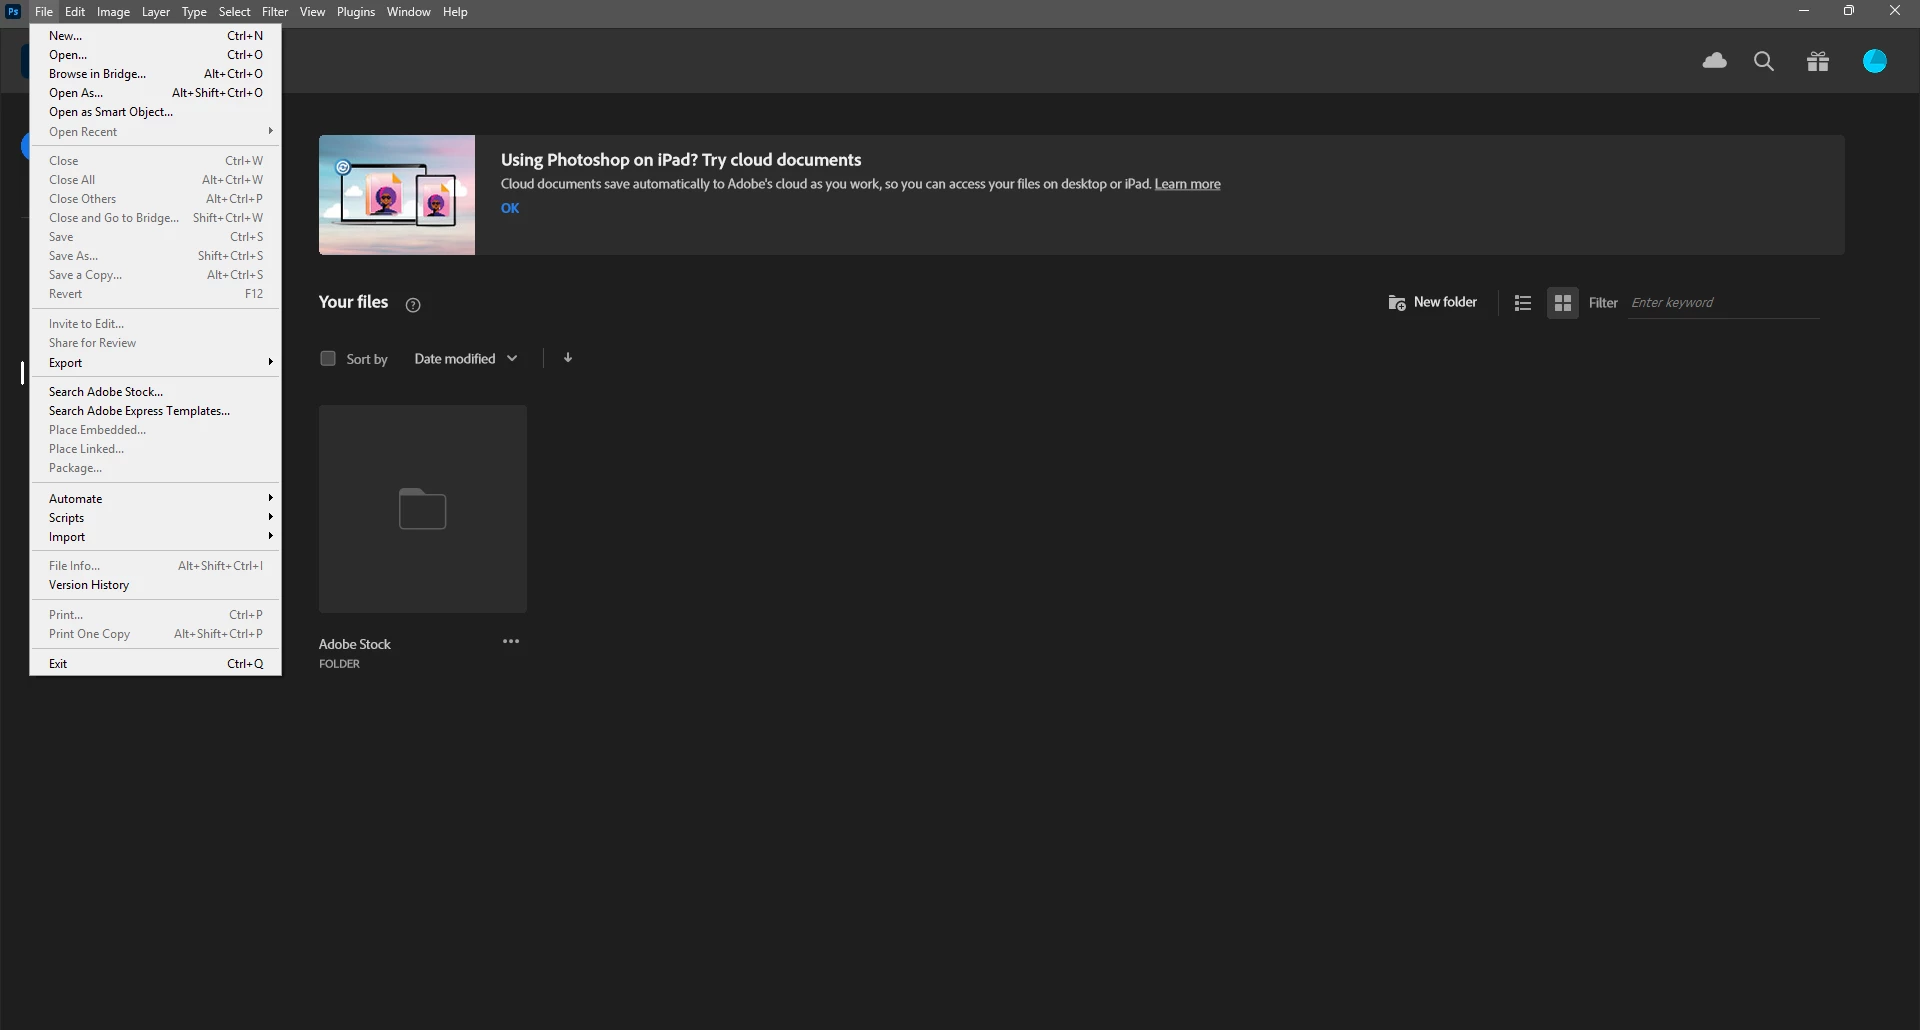Select Search Adobe Express Templates... entry

click(x=156, y=411)
